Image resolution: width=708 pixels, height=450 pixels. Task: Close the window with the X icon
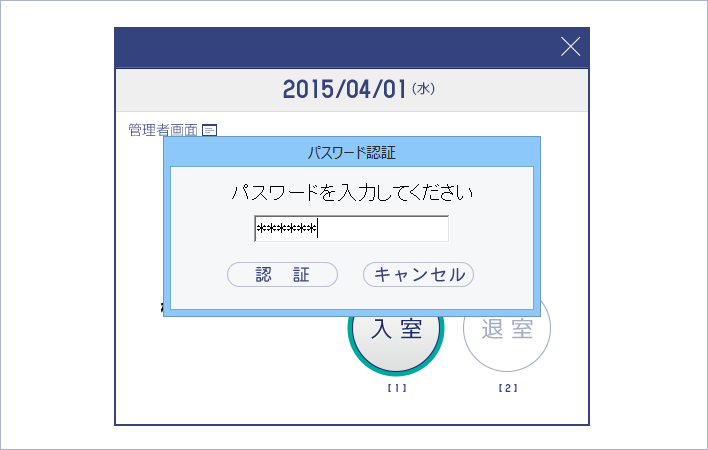tap(570, 46)
